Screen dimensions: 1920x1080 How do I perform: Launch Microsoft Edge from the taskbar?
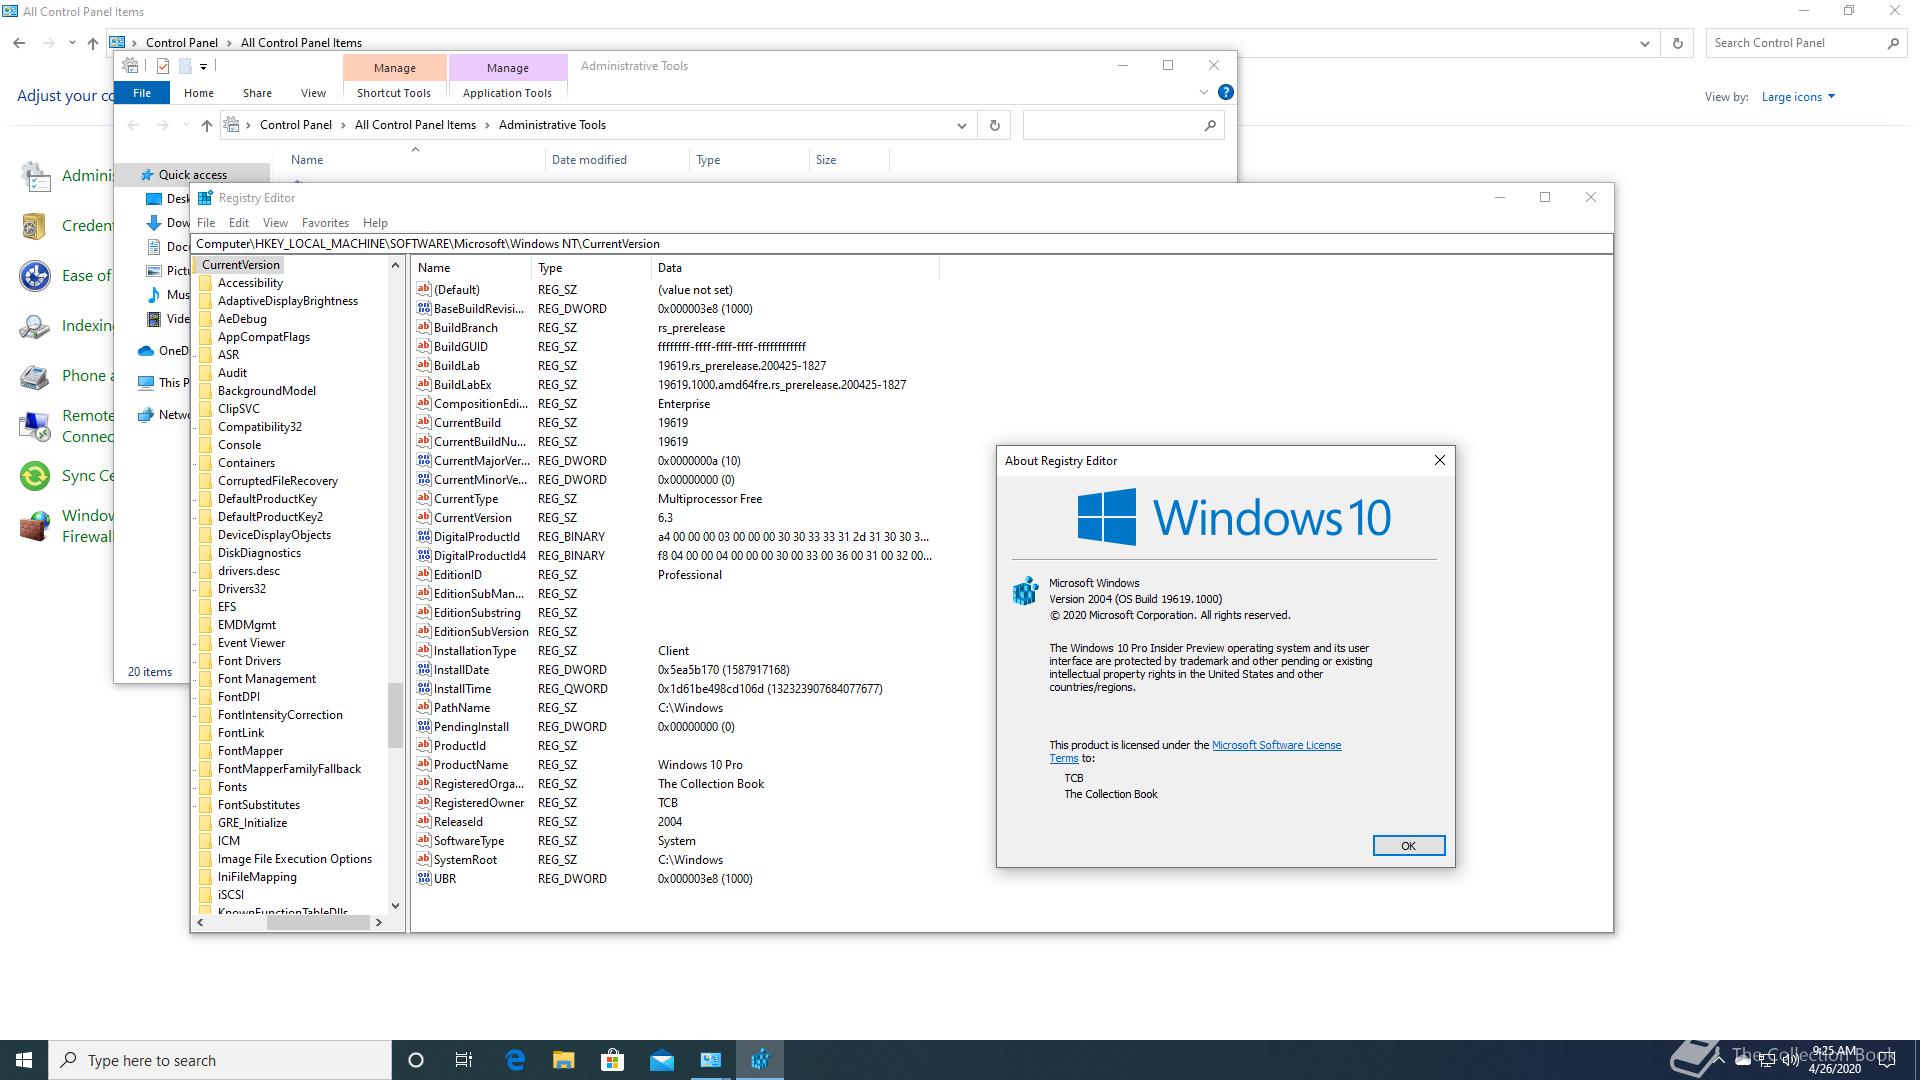(515, 1060)
